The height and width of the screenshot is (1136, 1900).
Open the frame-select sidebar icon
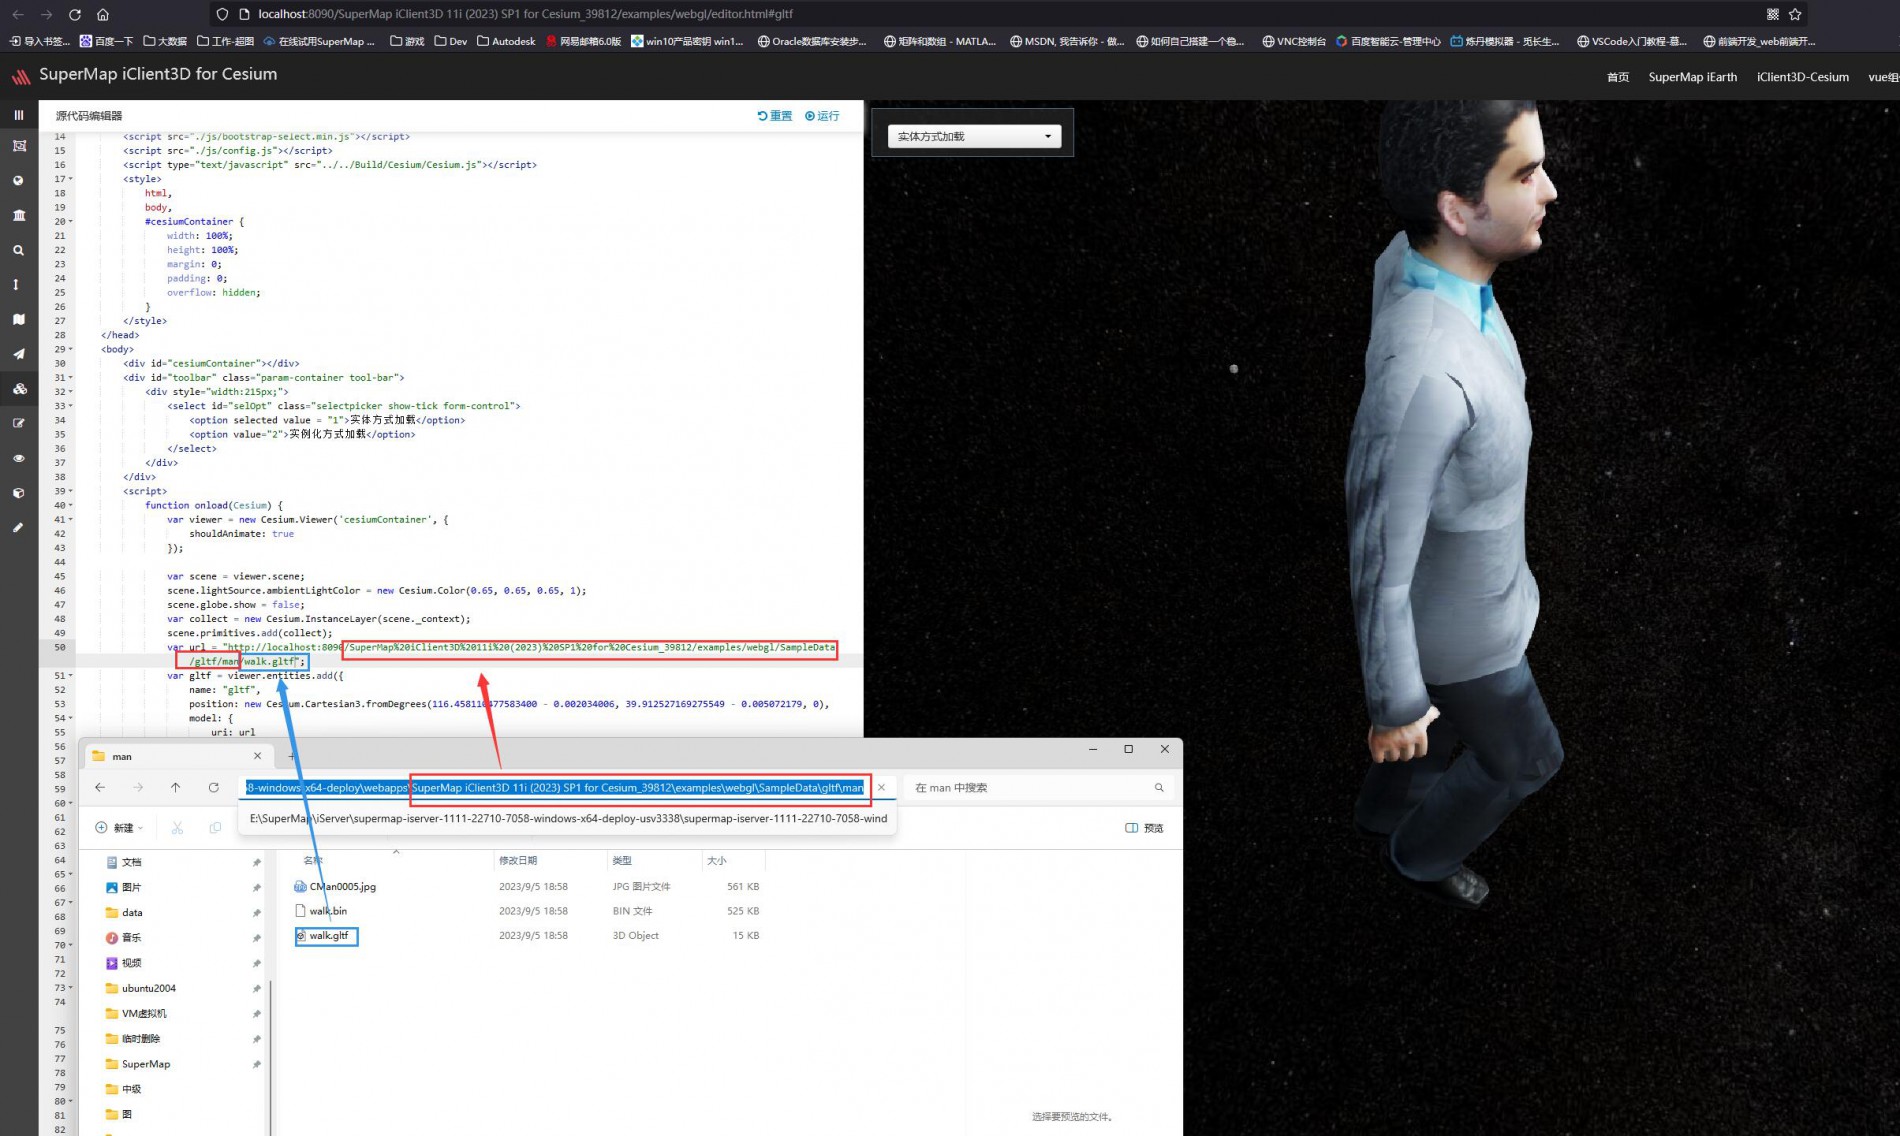tap(18, 146)
